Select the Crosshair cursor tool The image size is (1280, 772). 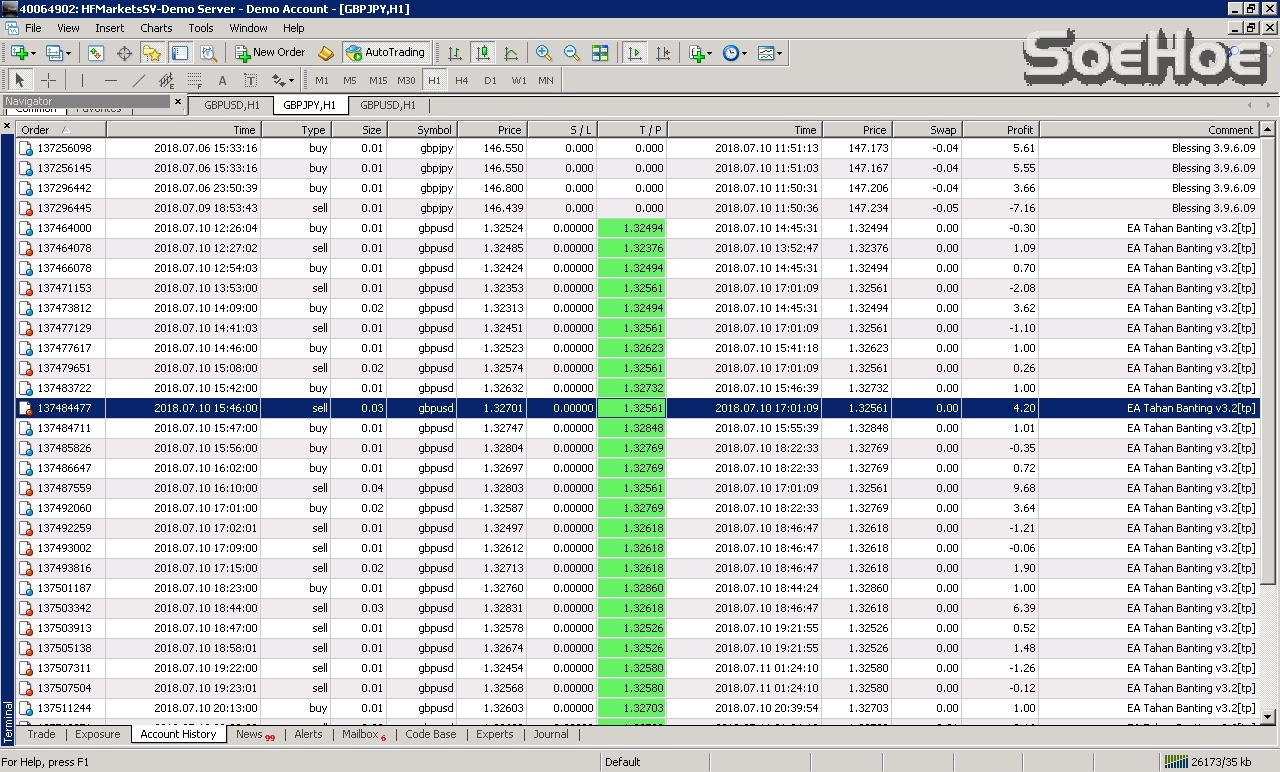[x=48, y=80]
